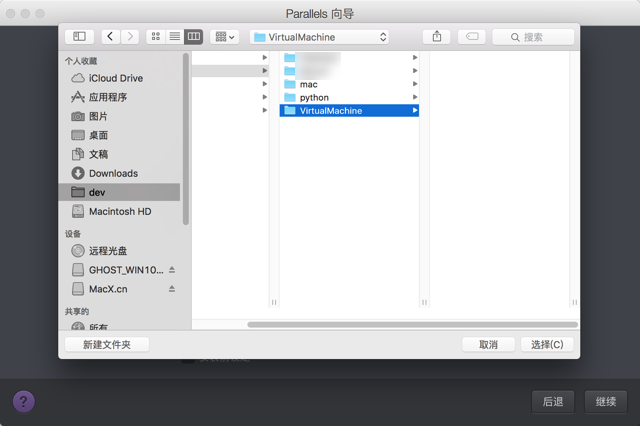Switch to icon view
Viewport: 640px width, 426px height.
coord(156,37)
